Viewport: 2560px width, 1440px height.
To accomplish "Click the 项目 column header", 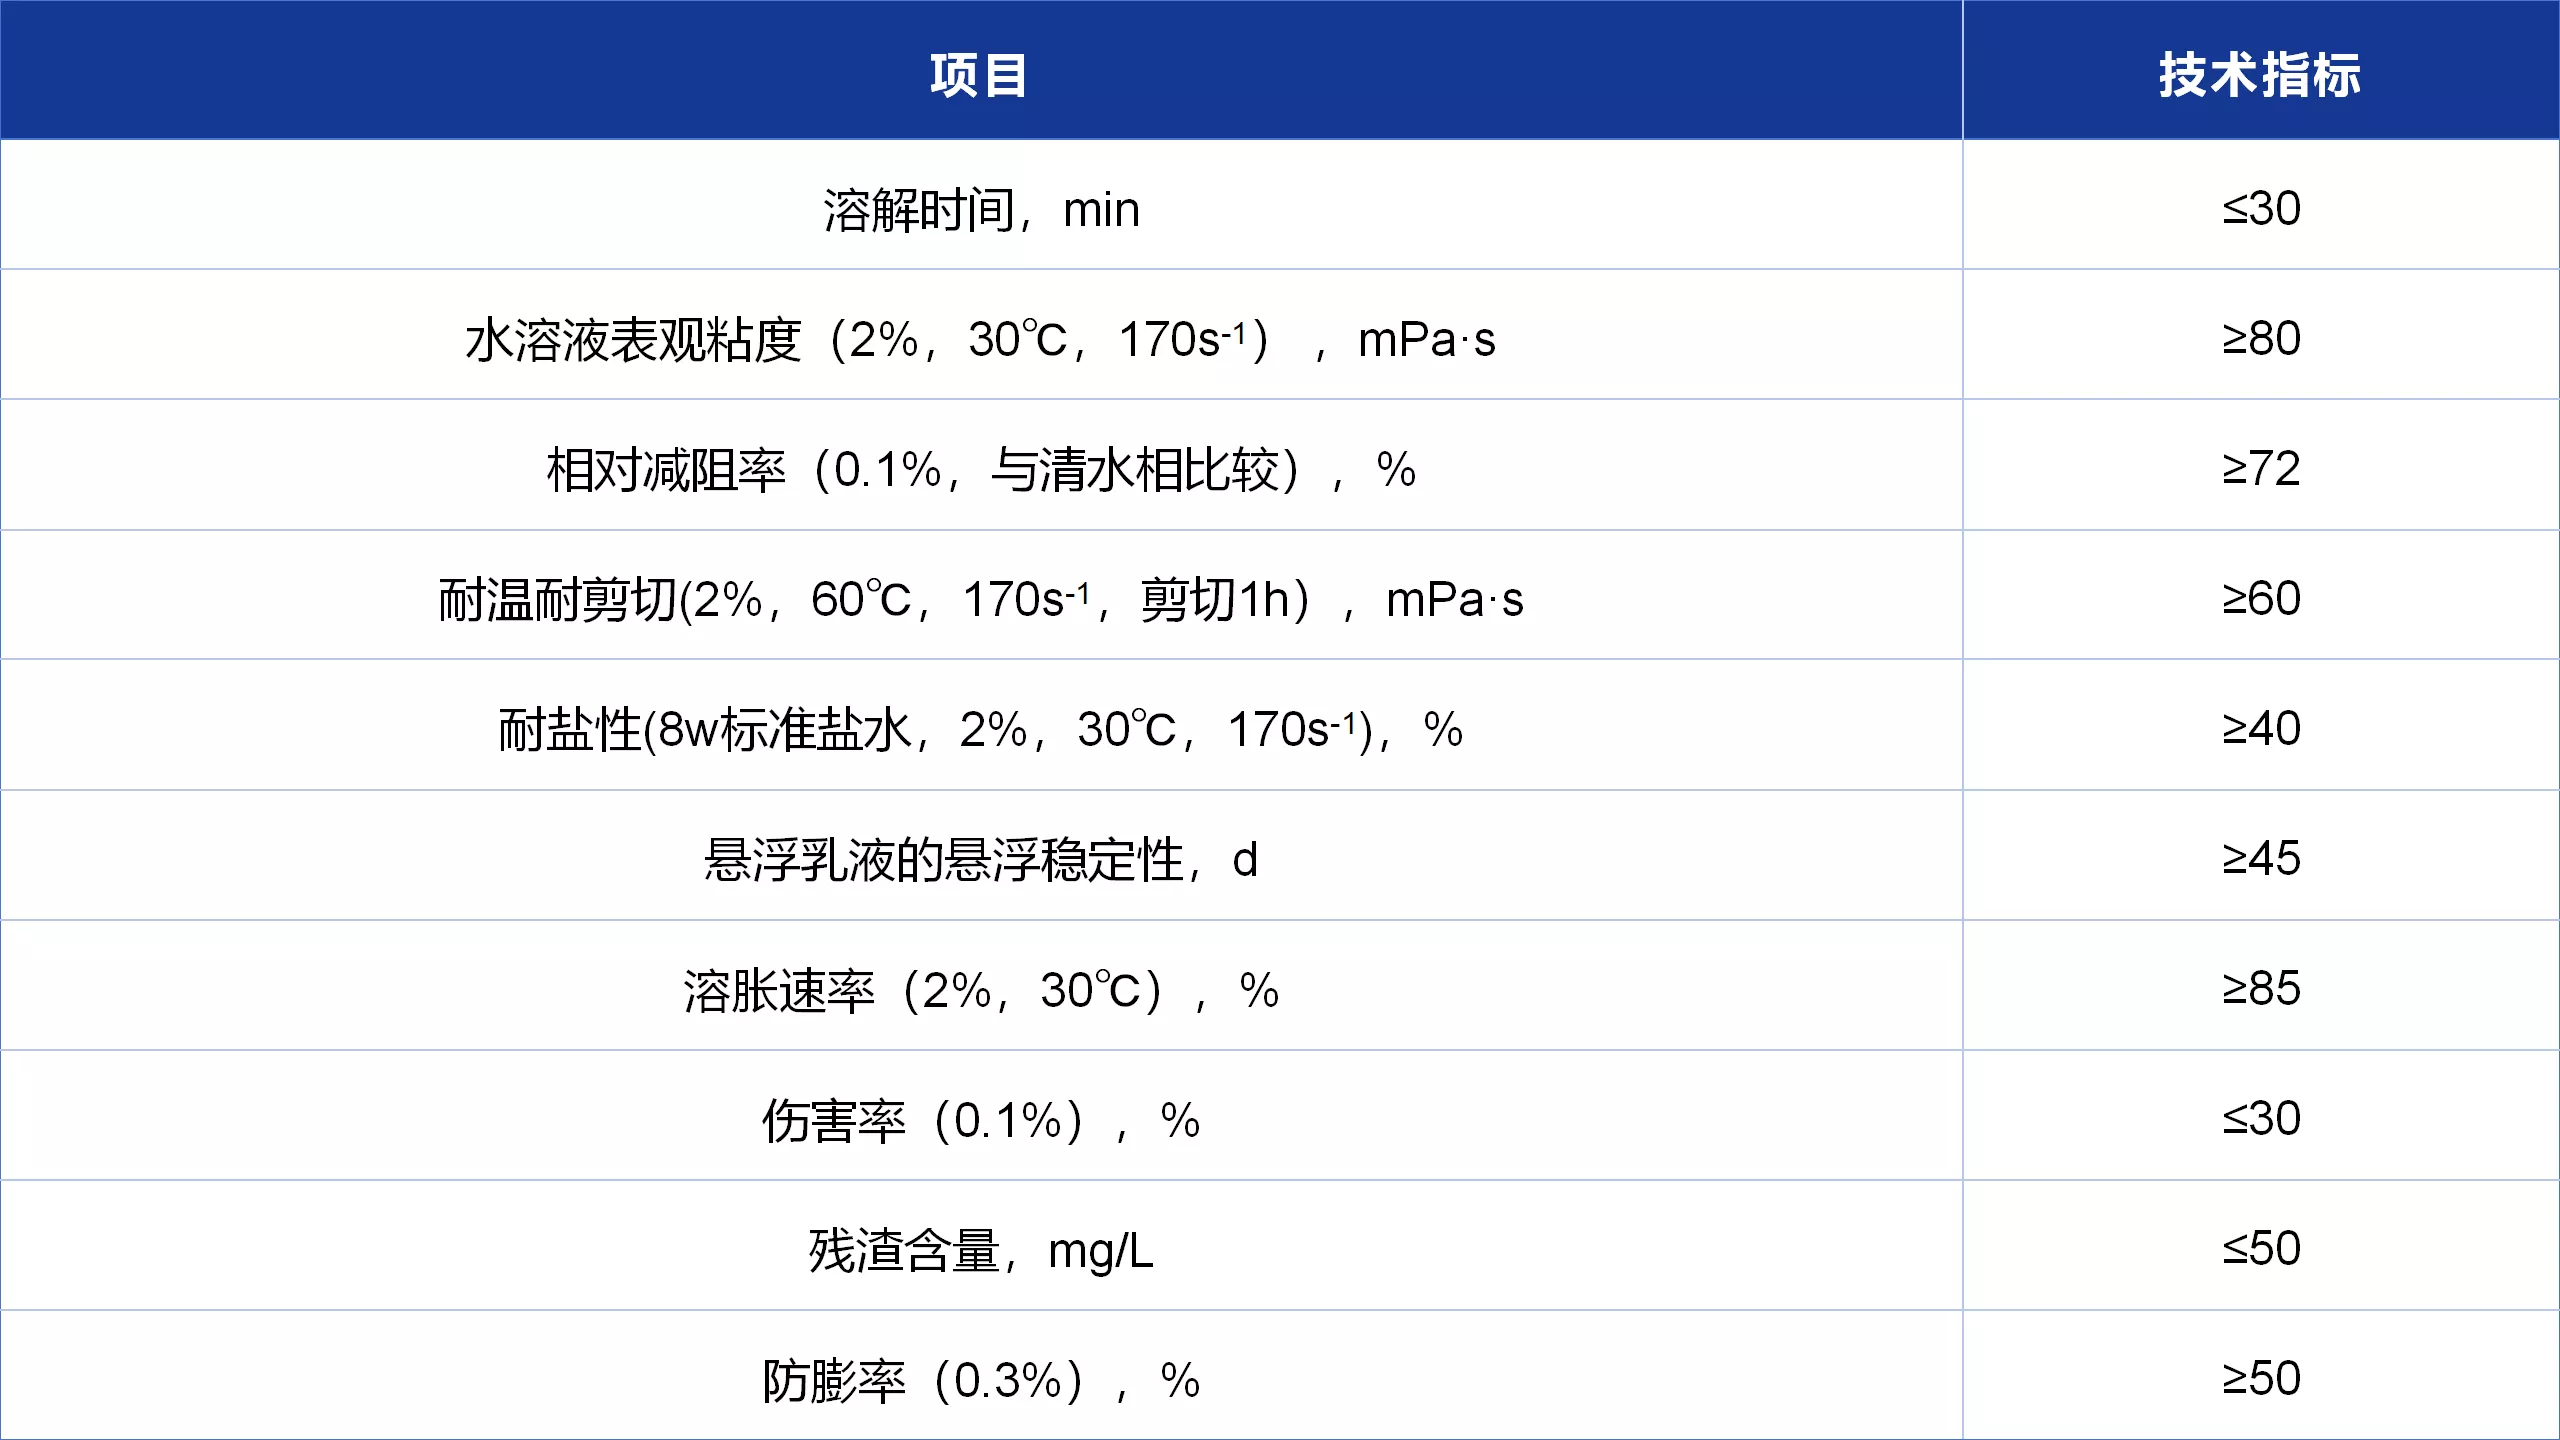I will [x=980, y=75].
